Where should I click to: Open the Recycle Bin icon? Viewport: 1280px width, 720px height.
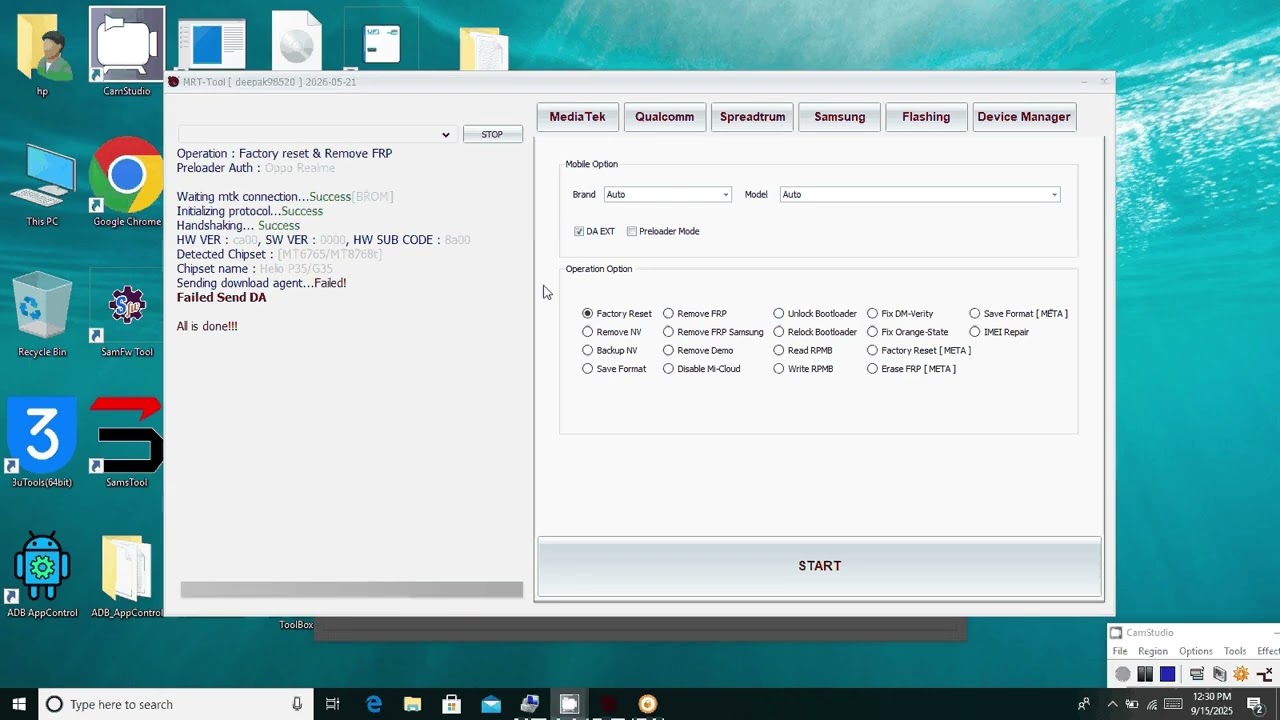click(42, 315)
